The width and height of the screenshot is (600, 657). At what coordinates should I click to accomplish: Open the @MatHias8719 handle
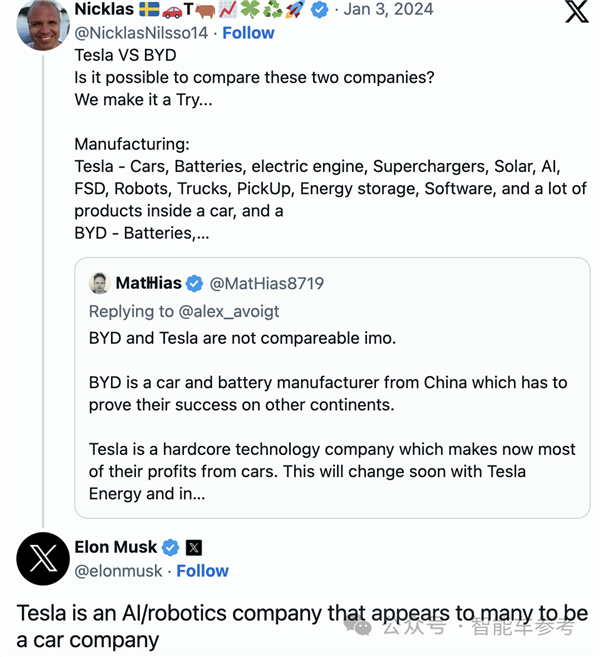coord(266,283)
